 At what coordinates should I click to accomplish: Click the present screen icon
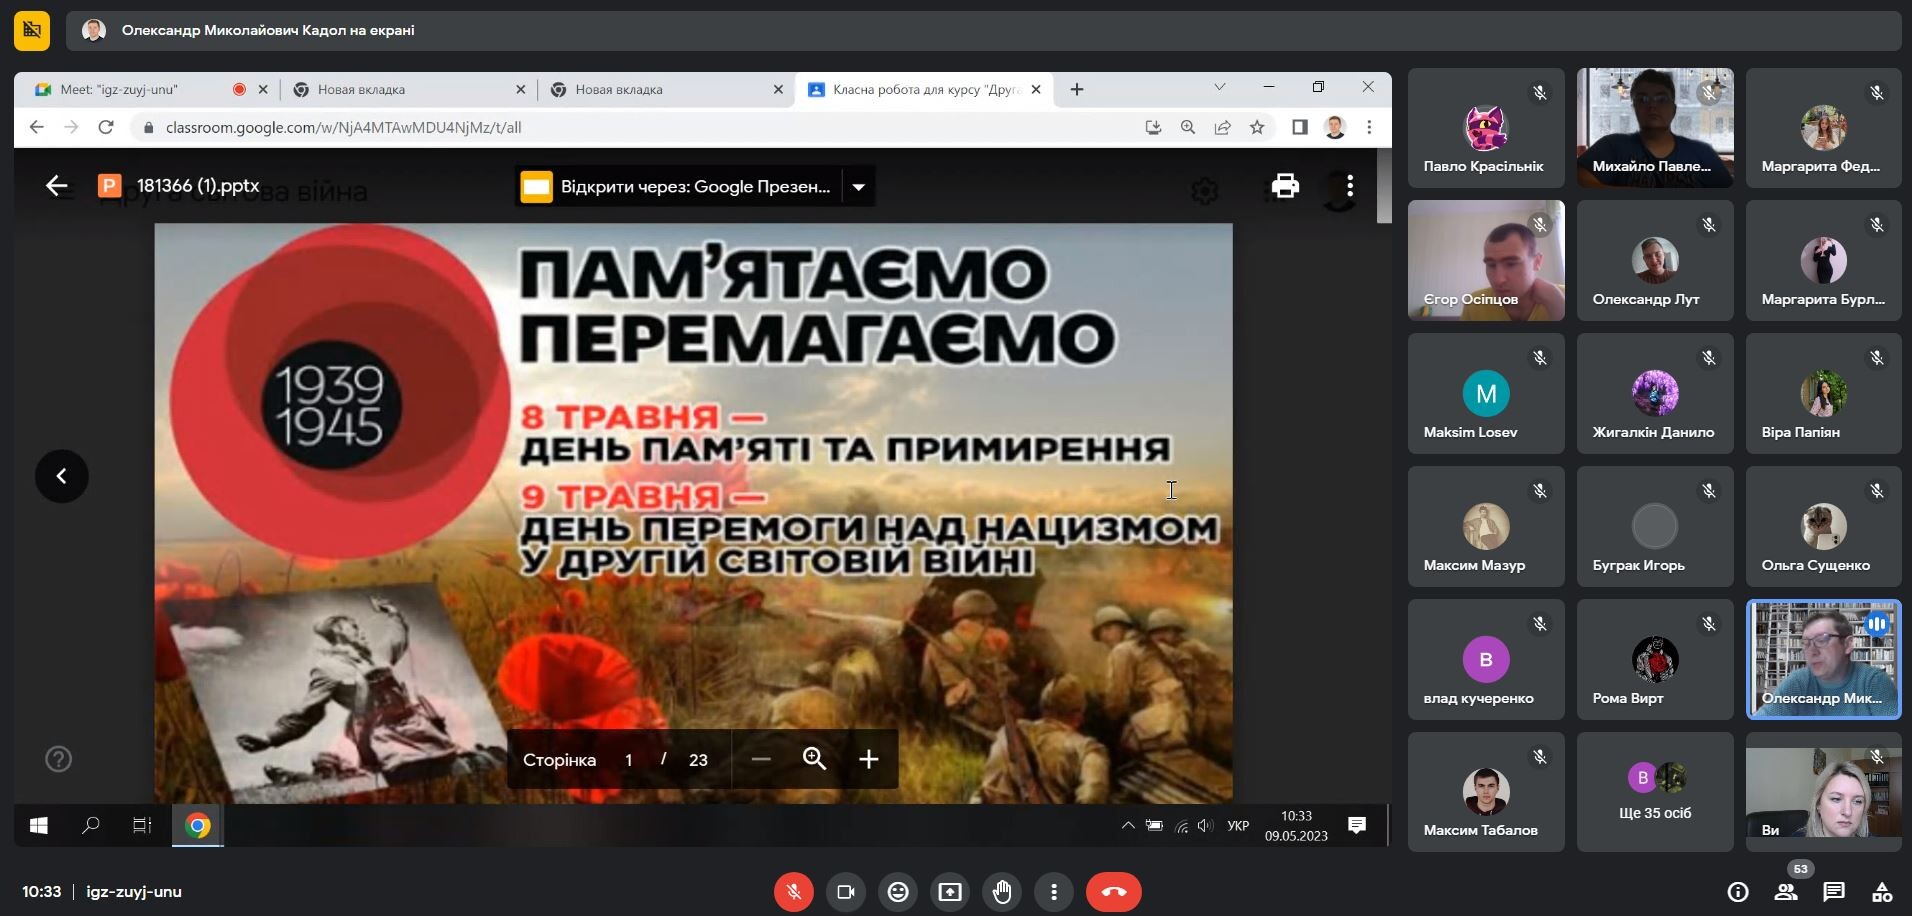(950, 891)
